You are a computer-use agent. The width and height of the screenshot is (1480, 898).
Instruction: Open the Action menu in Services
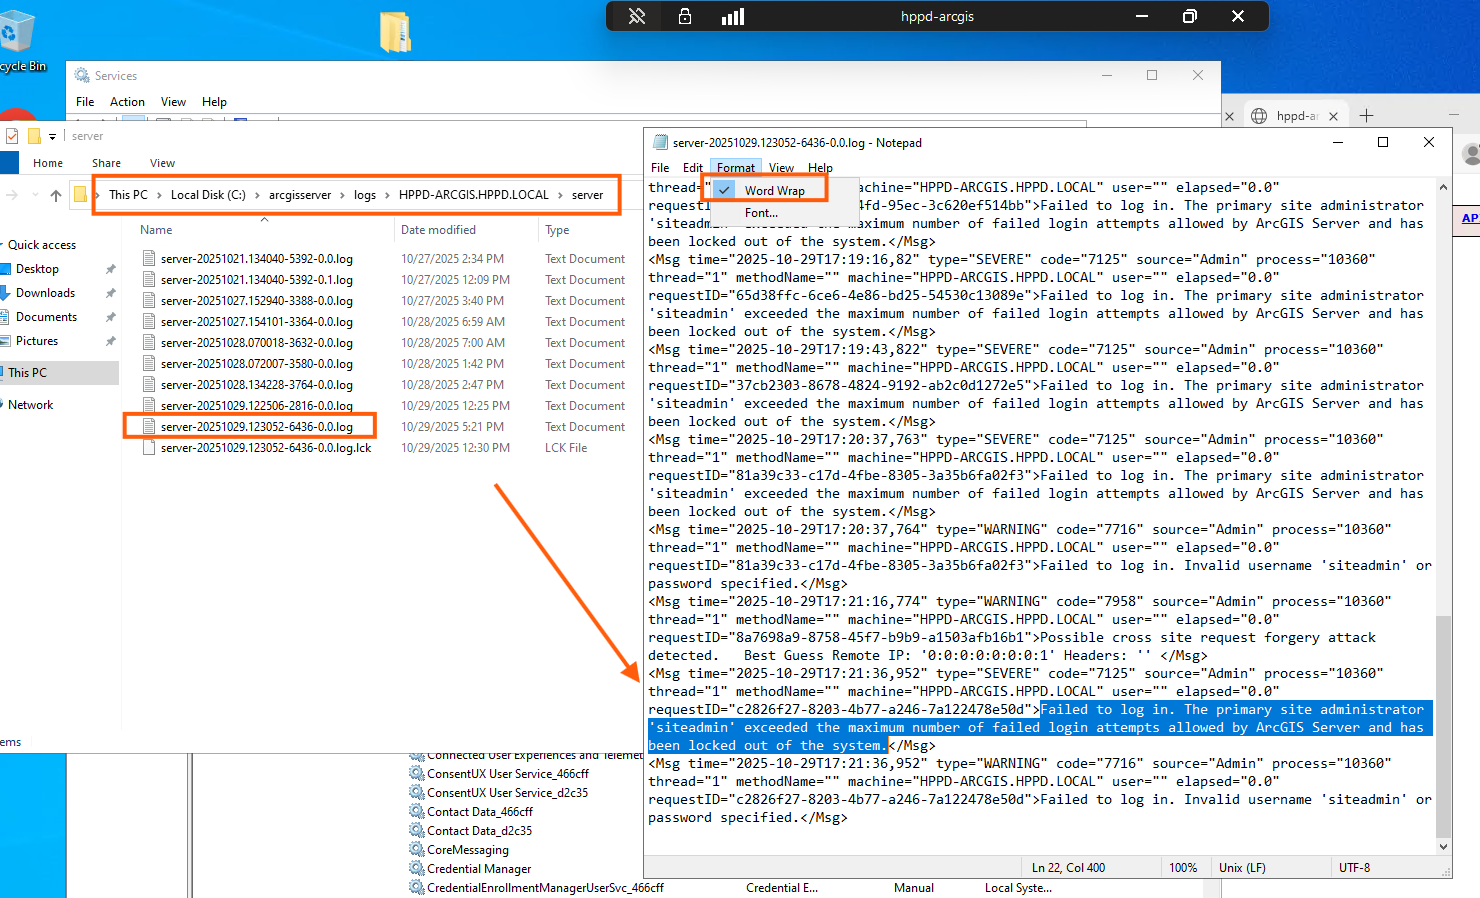[x=127, y=102]
